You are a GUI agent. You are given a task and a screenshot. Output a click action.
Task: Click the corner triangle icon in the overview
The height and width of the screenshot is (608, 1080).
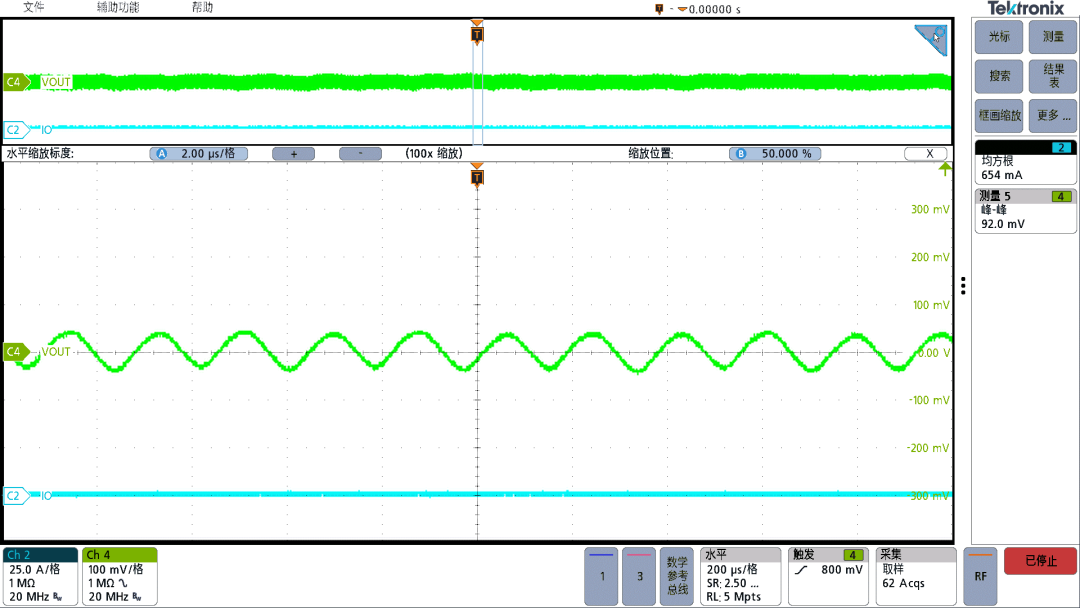click(x=933, y=38)
